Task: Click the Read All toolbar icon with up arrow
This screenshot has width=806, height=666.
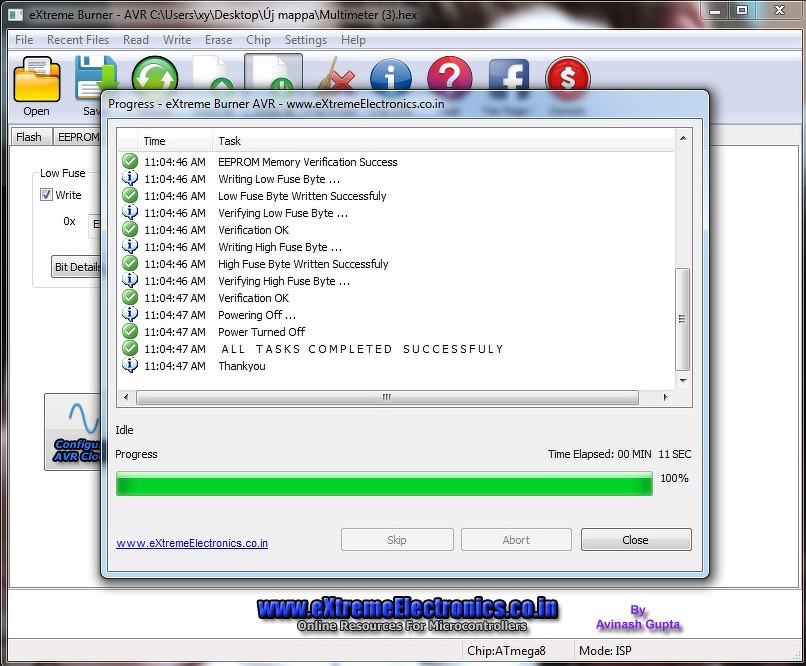Action: click(213, 73)
